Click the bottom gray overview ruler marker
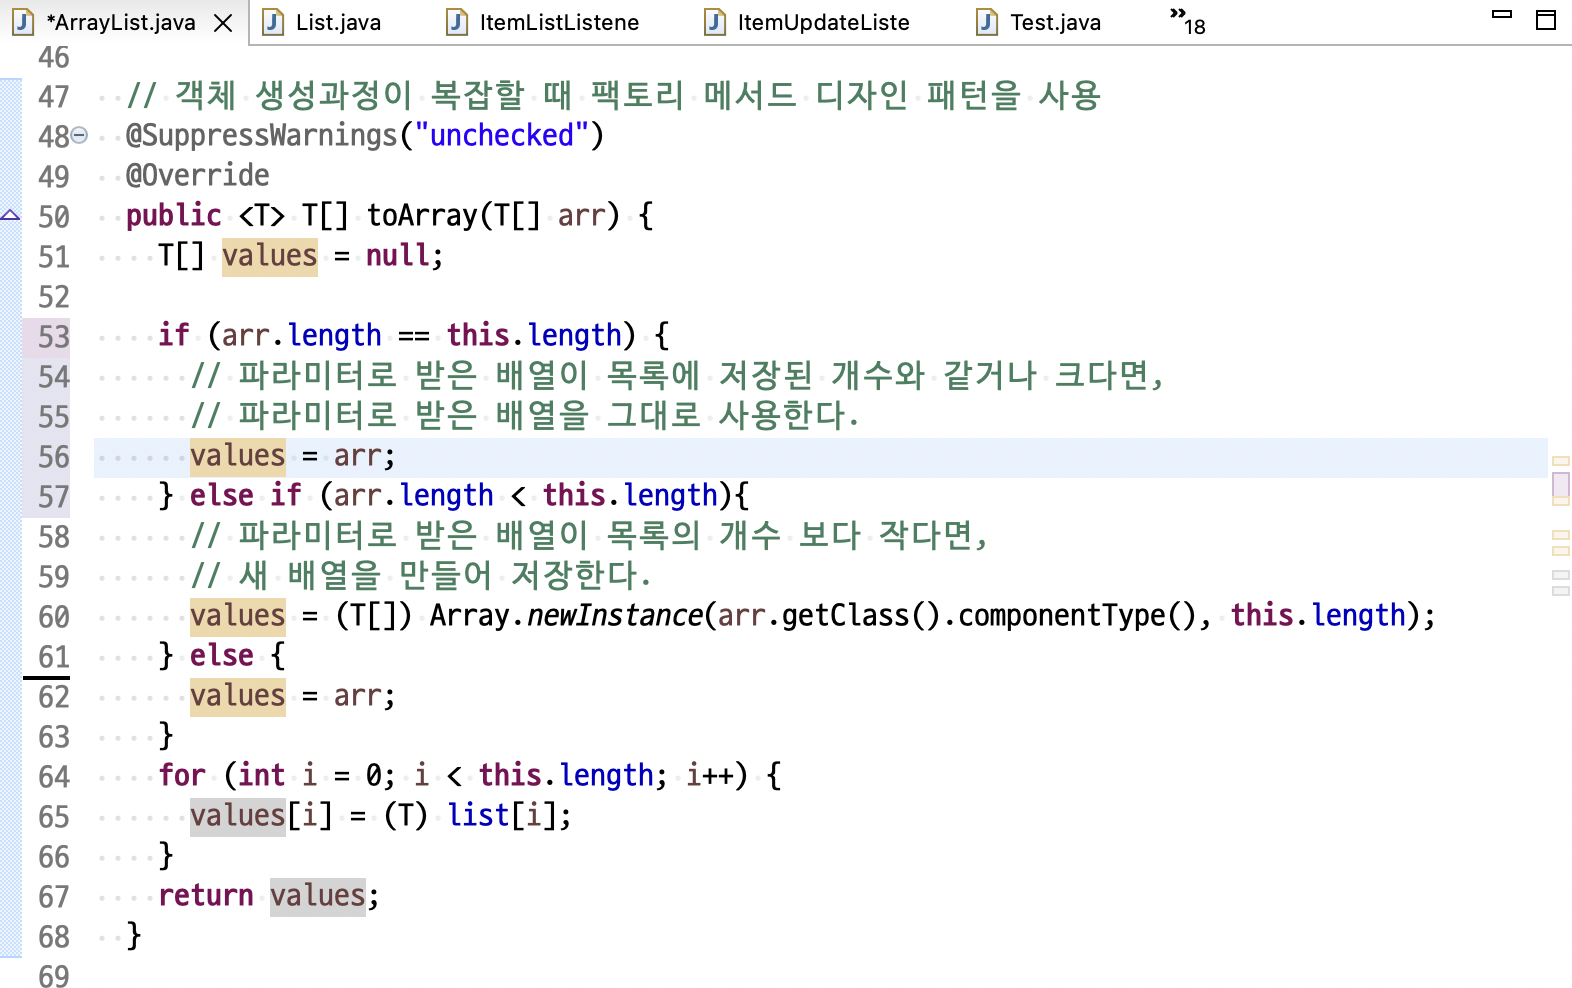This screenshot has width=1572, height=988. click(x=1561, y=591)
